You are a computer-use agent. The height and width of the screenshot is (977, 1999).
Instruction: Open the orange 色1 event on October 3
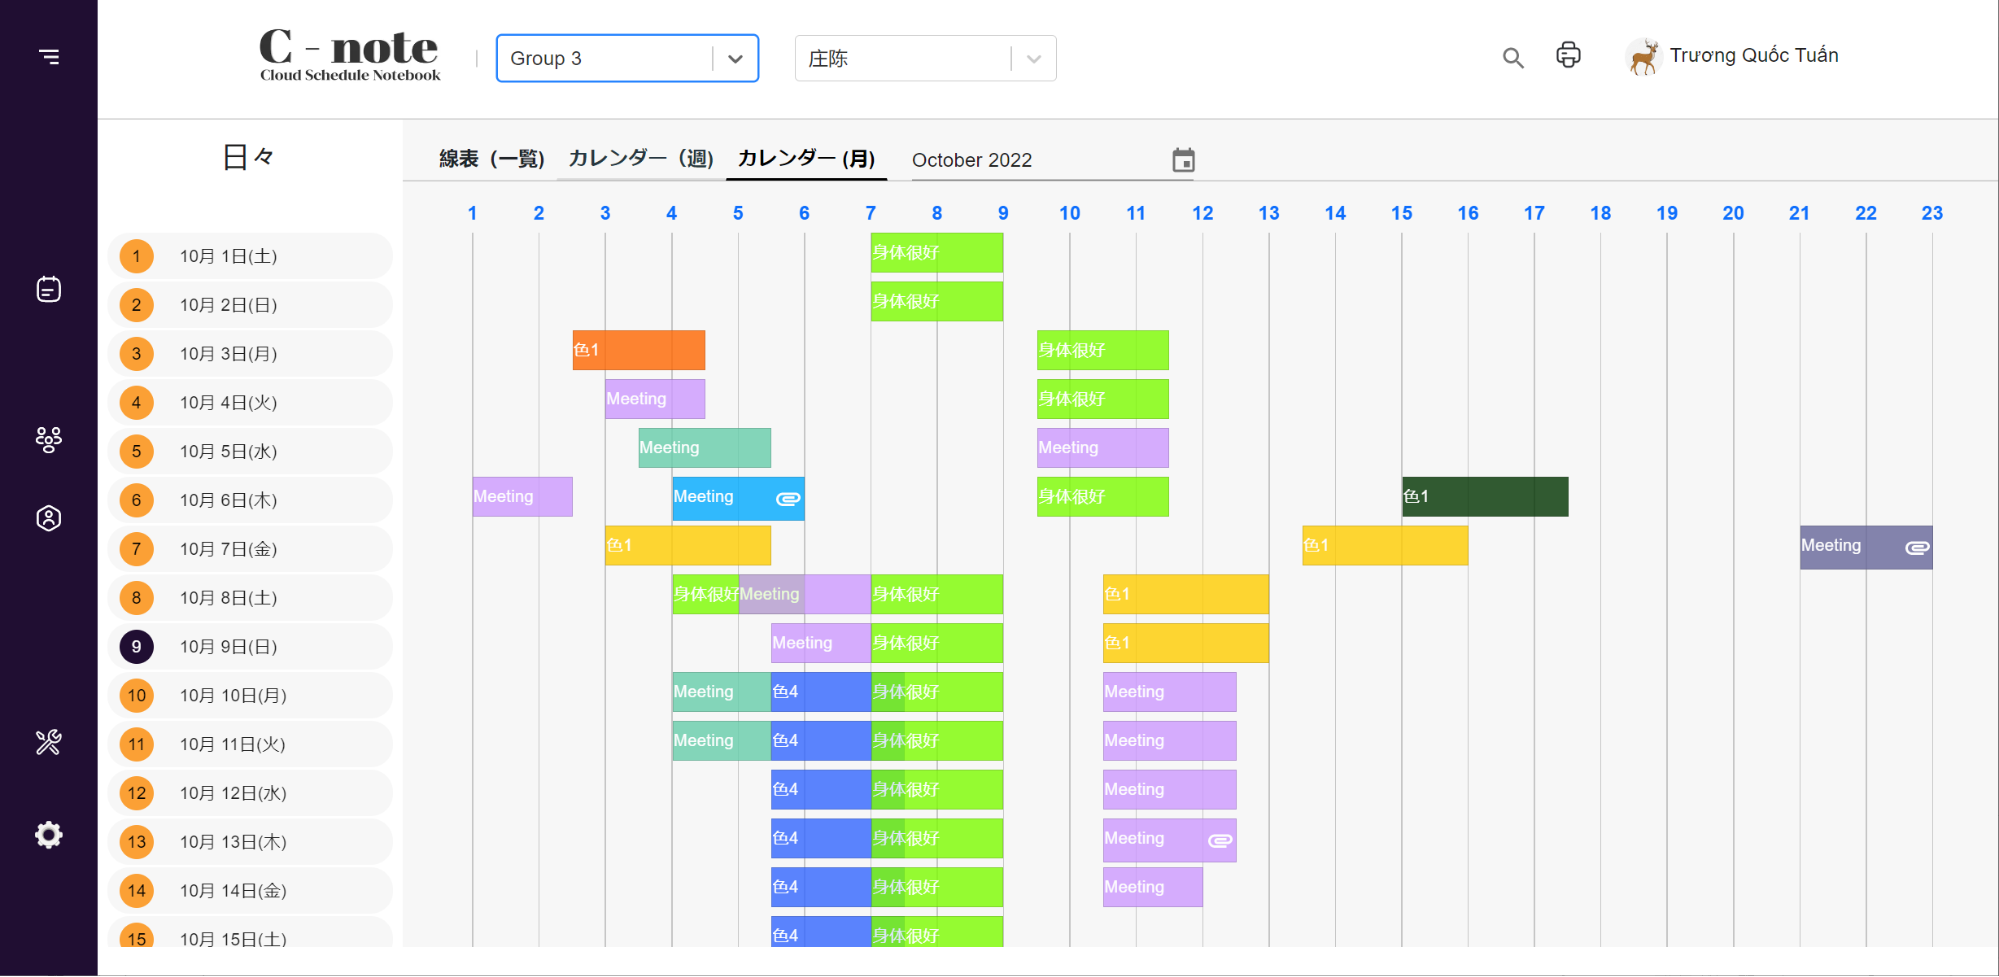click(638, 350)
